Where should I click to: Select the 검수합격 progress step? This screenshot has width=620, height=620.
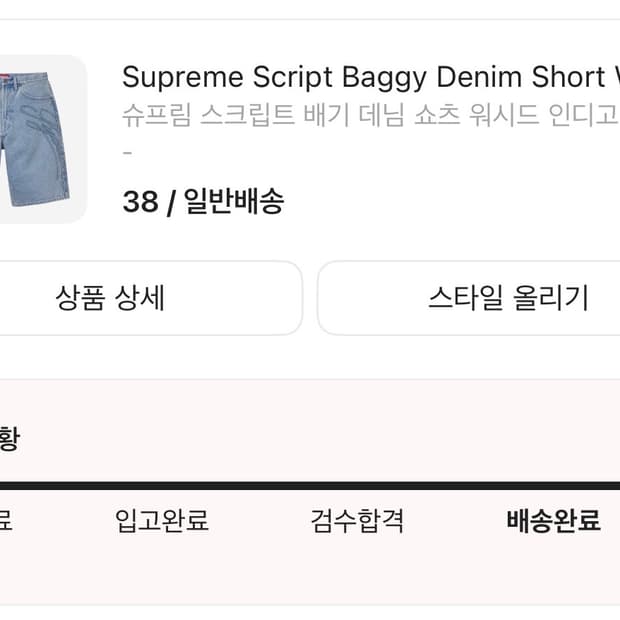pos(357,520)
